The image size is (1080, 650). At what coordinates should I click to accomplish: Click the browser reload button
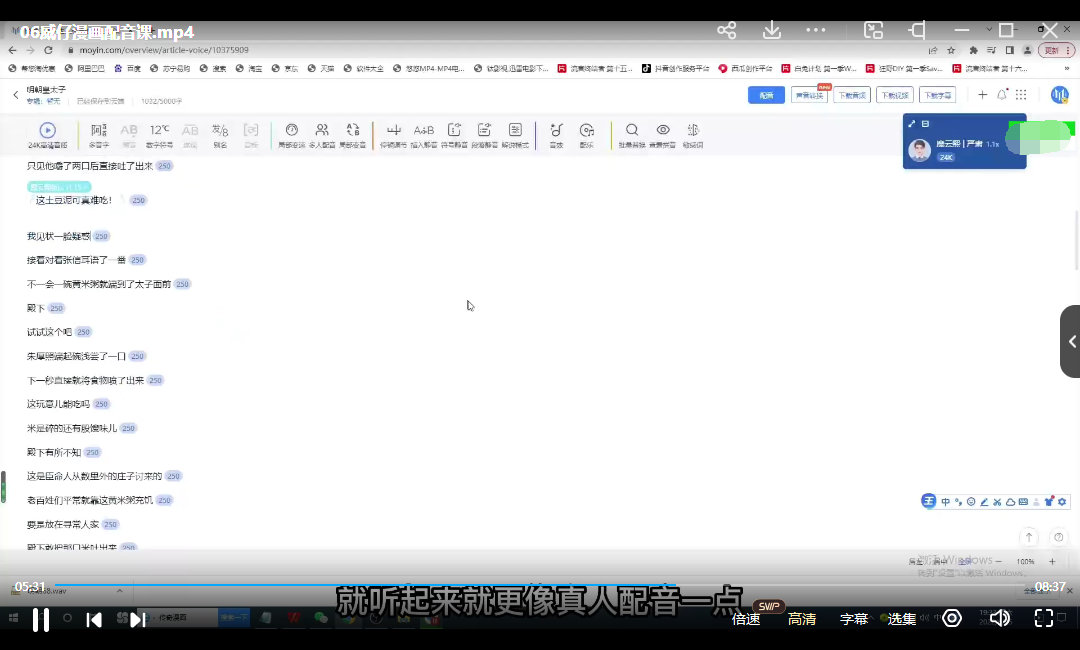[48, 50]
